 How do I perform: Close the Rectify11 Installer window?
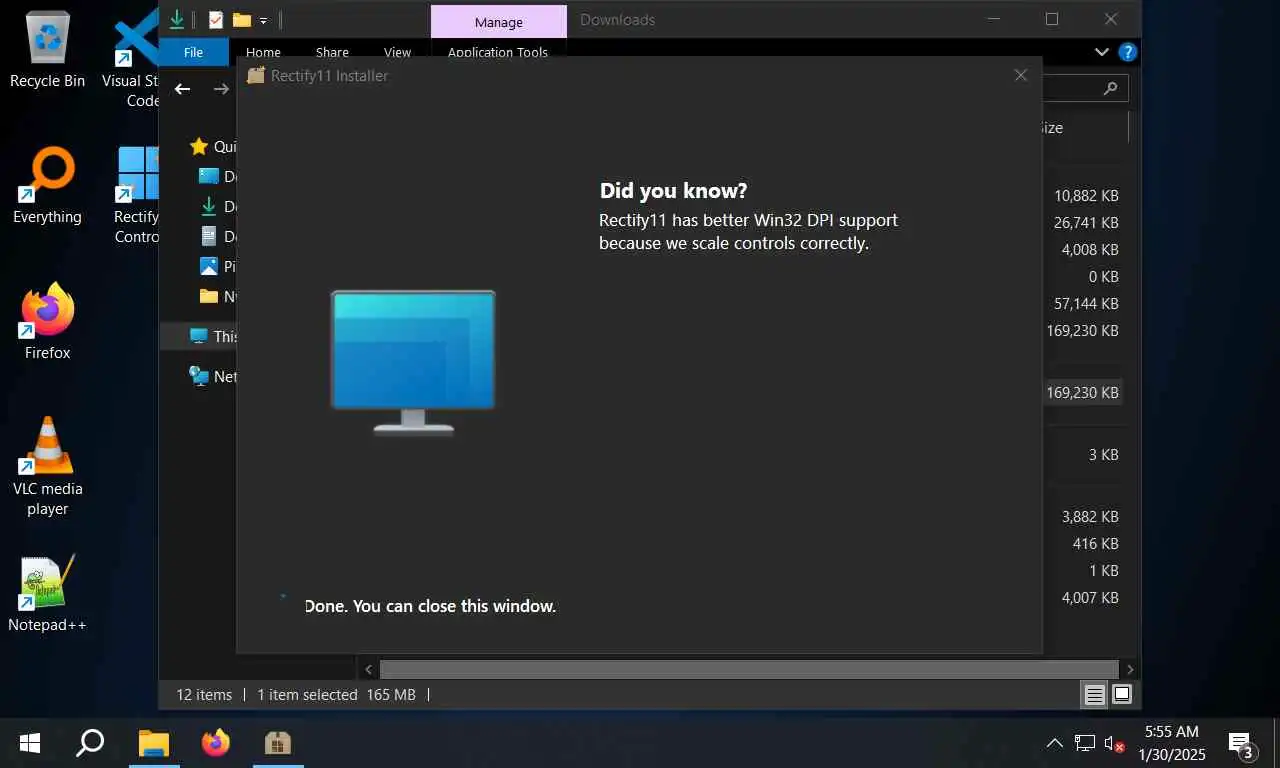(1020, 75)
